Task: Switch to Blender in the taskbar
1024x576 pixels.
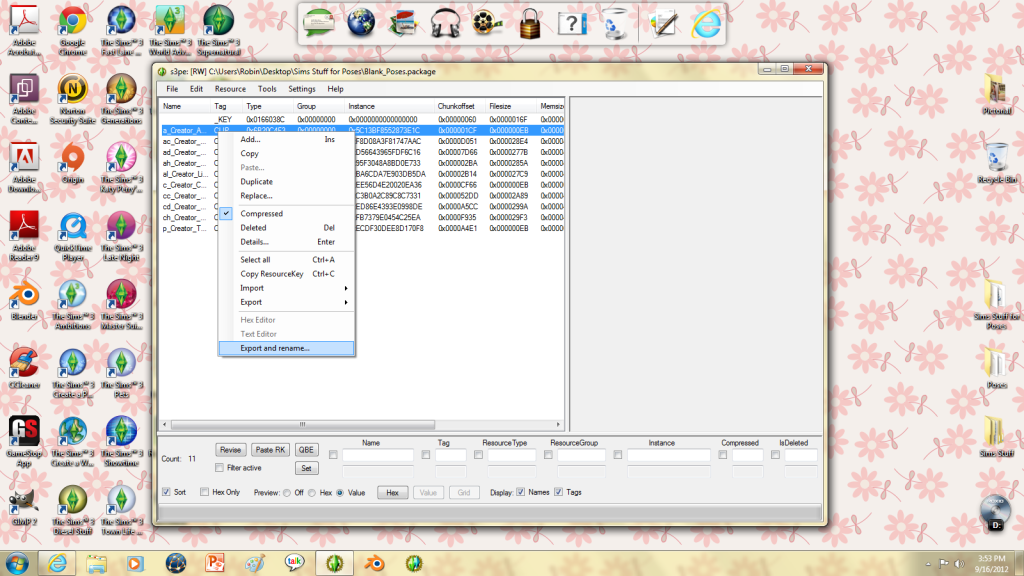Action: tap(374, 562)
